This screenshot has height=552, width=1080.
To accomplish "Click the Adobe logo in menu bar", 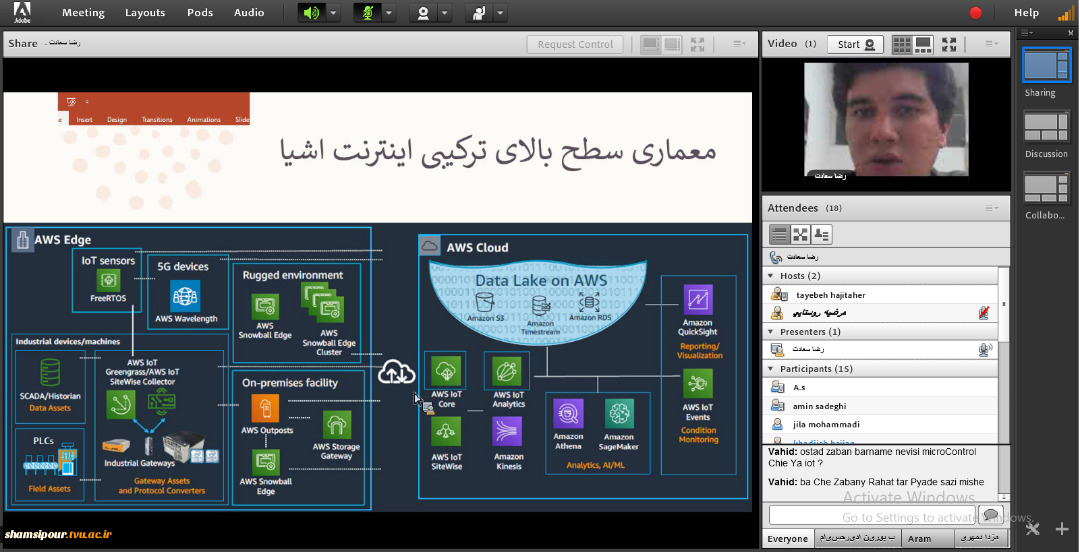I will click(x=22, y=12).
